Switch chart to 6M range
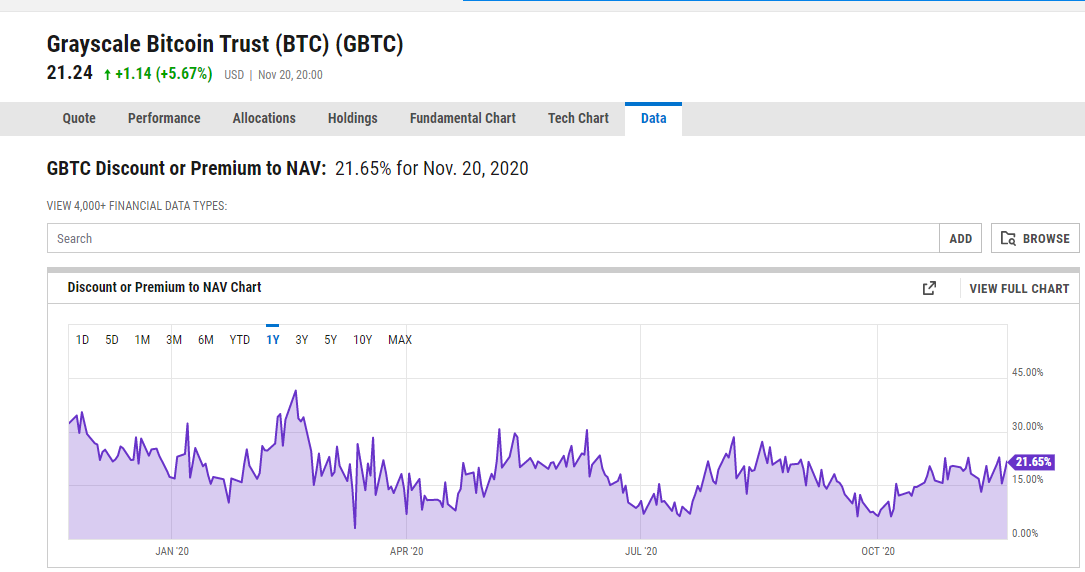The image size is (1085, 572). (206, 340)
